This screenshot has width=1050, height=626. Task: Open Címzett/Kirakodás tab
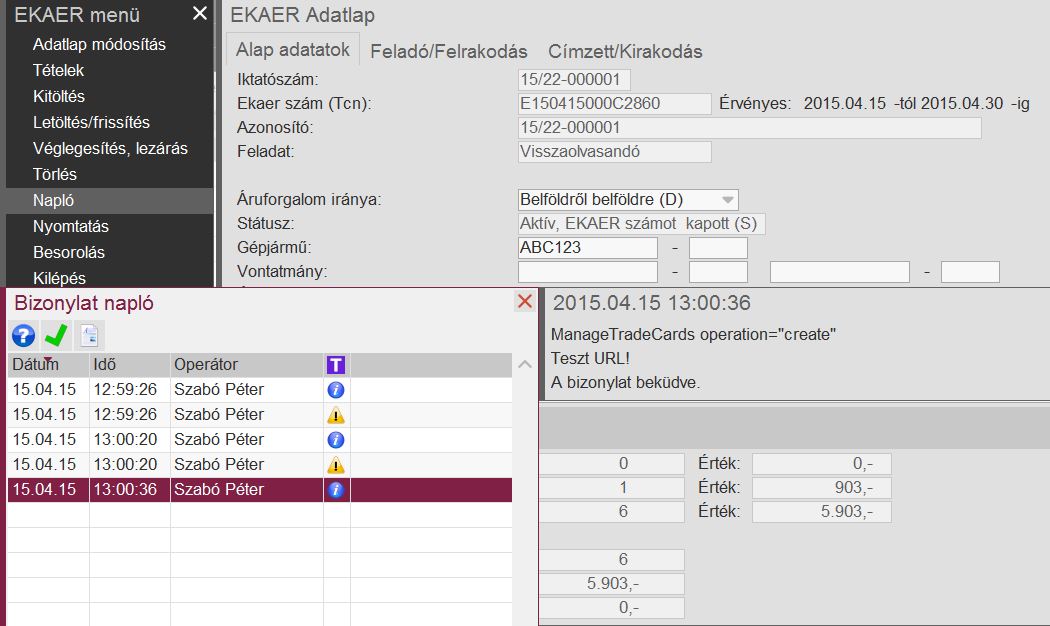coord(625,52)
